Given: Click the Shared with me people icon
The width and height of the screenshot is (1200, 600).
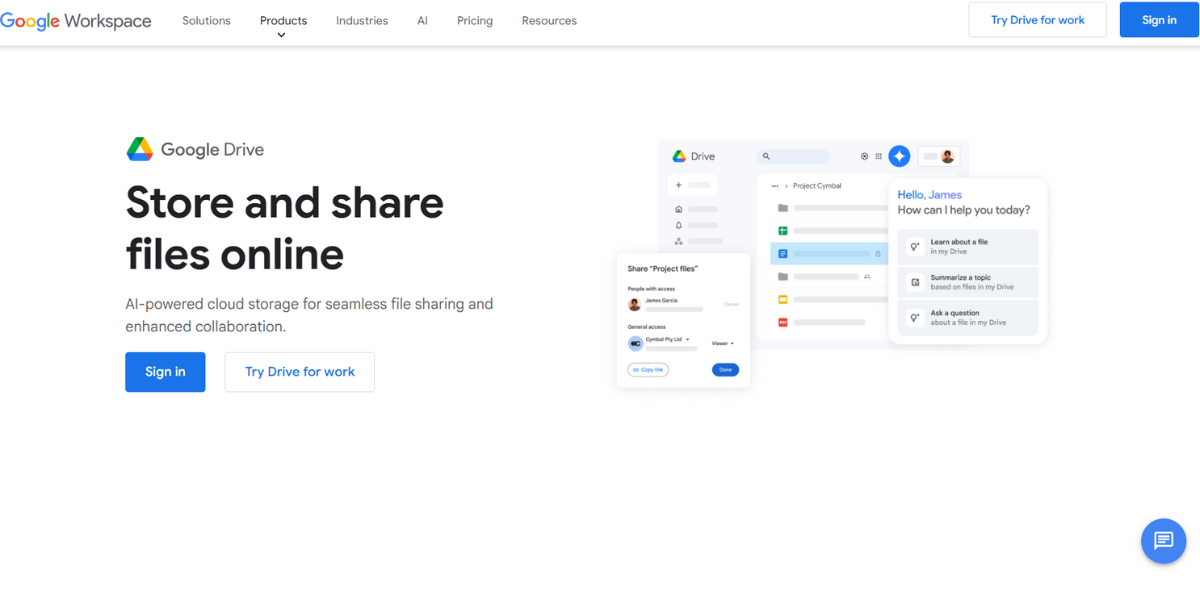Looking at the screenshot, I should pyautogui.click(x=679, y=242).
